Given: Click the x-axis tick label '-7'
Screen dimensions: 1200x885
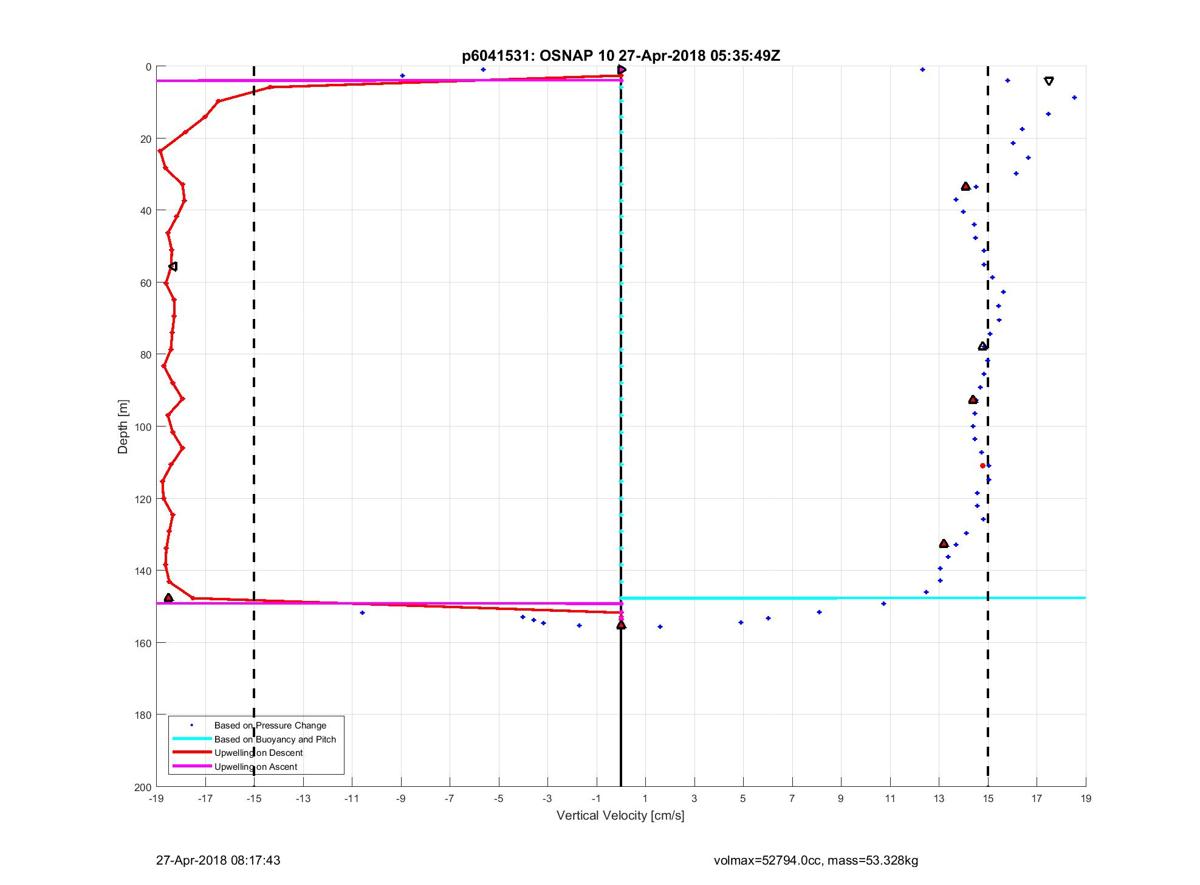Looking at the screenshot, I should pyautogui.click(x=450, y=798).
